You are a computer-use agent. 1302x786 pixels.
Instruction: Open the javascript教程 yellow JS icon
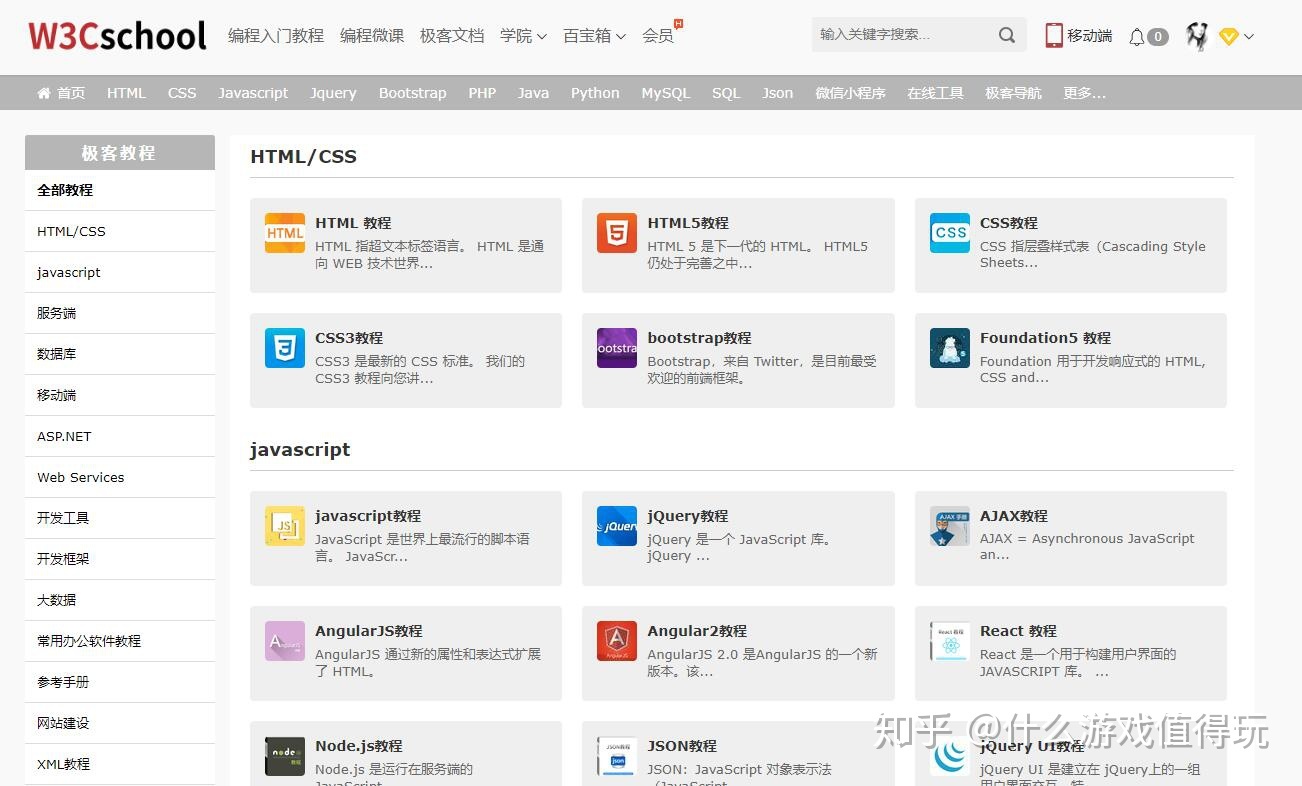[285, 526]
